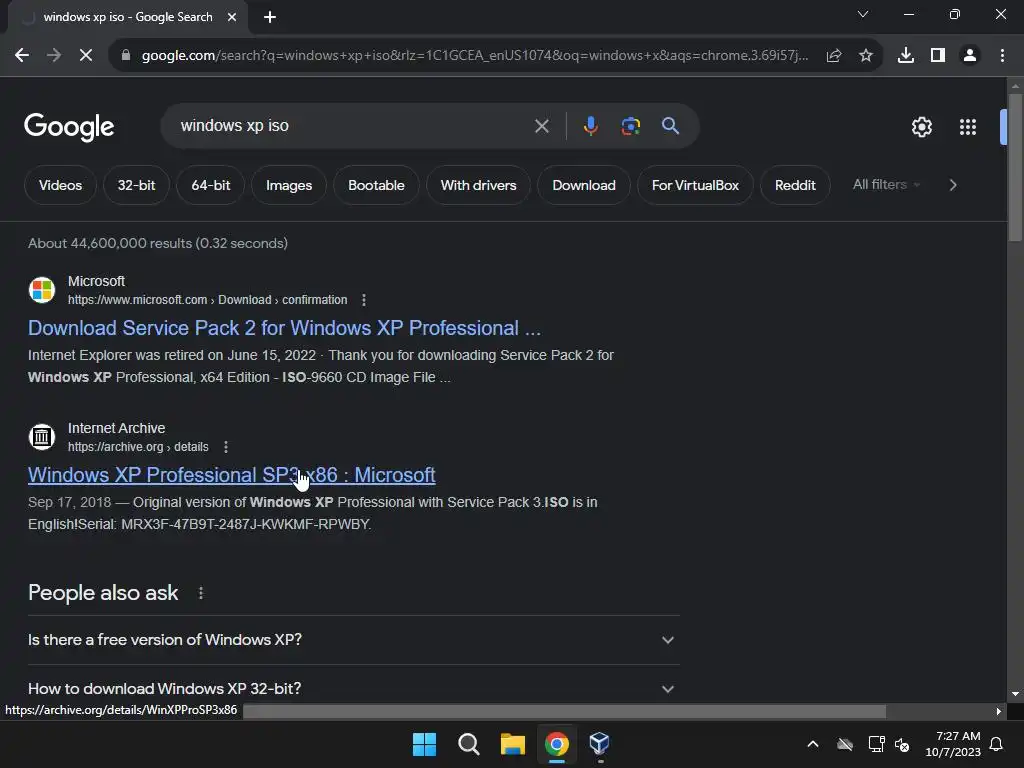Start voice search with microphone icon

[x=590, y=126]
